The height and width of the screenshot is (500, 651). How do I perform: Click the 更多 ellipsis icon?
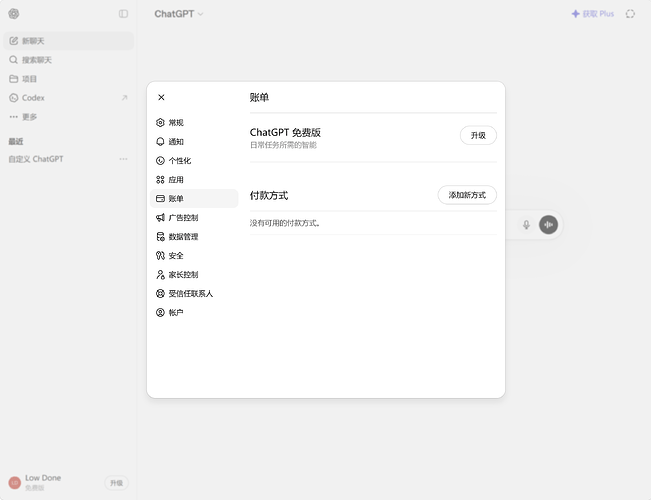click(14, 117)
